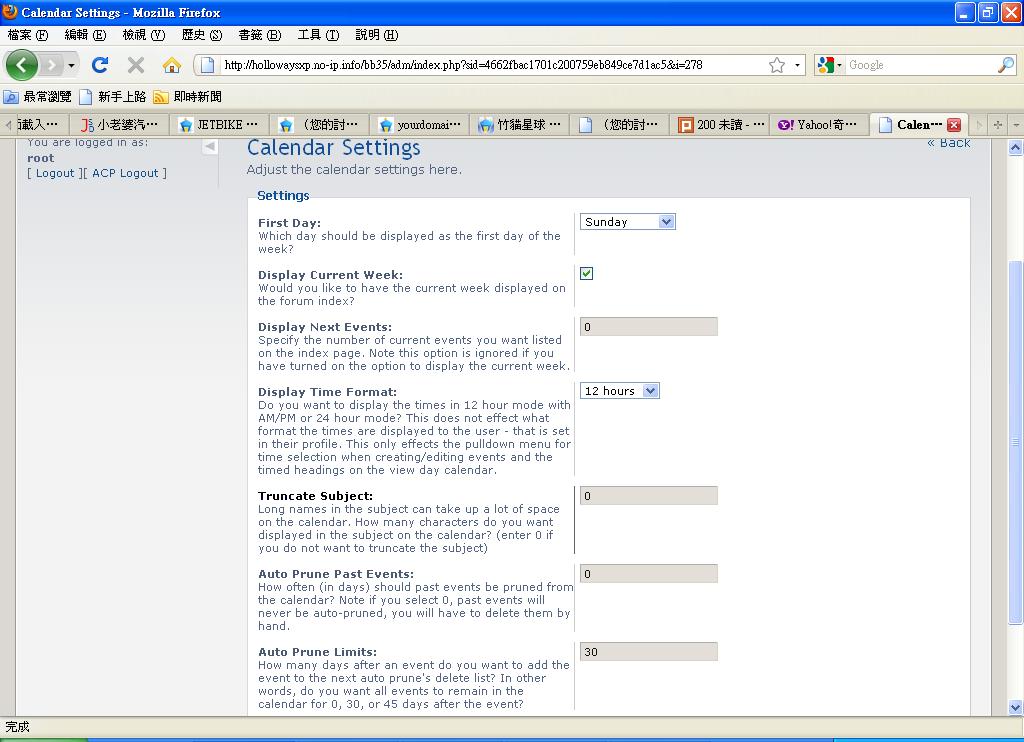Click the Firefox logo in title bar

point(10,12)
